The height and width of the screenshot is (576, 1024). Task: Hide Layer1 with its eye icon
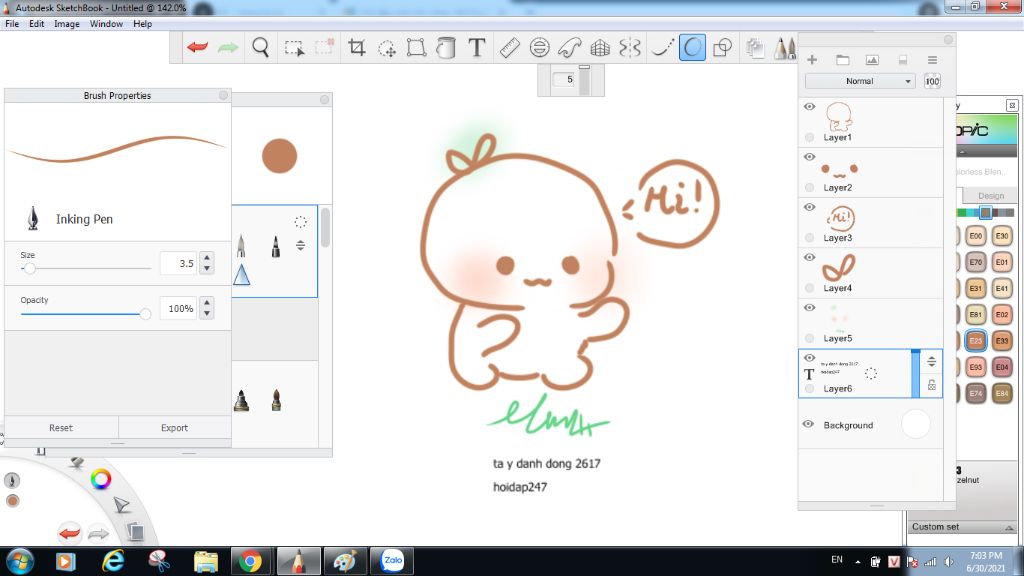point(809,106)
